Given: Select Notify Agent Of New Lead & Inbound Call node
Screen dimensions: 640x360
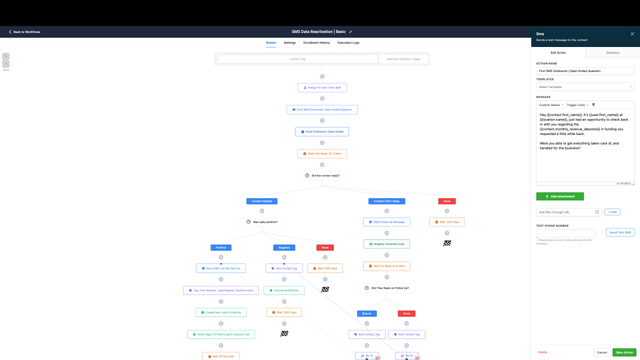Looking at the screenshot, I should pos(221,335).
